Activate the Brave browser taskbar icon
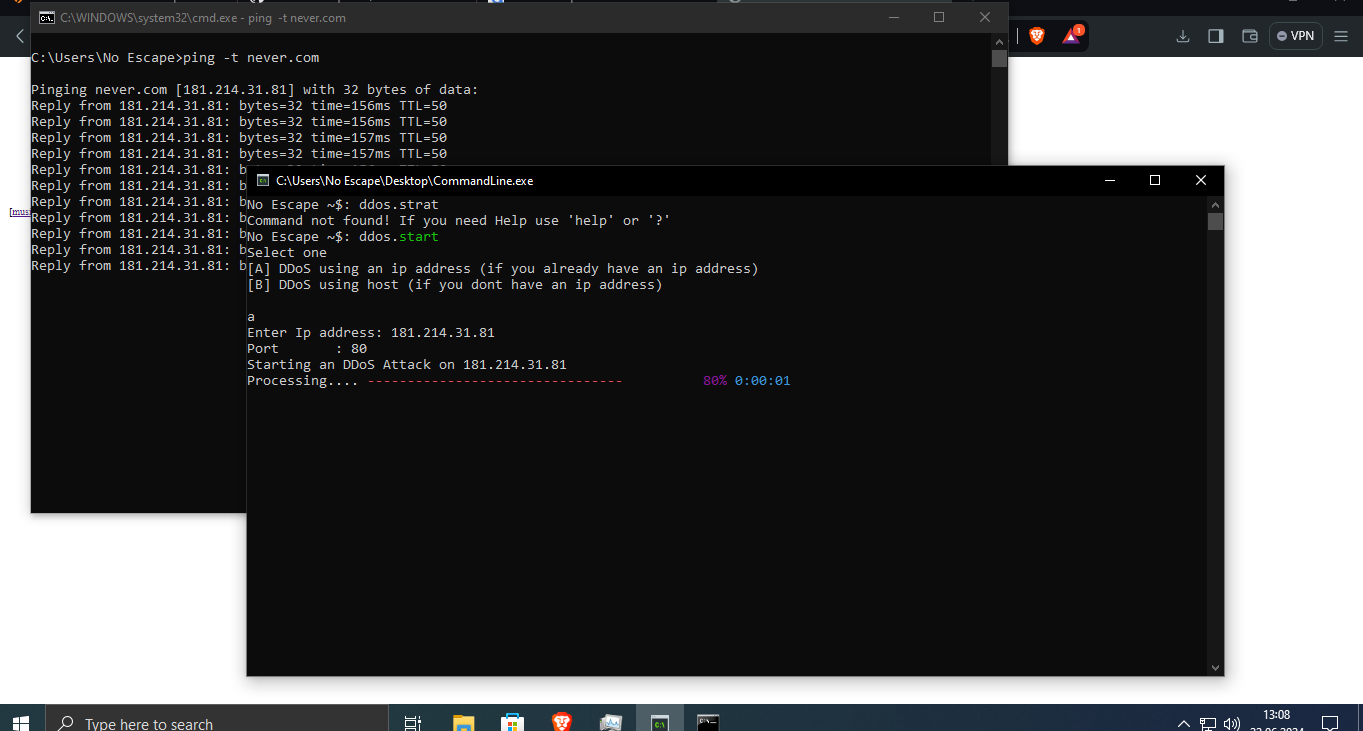Screen dimensions: 1363x731 coord(561,719)
